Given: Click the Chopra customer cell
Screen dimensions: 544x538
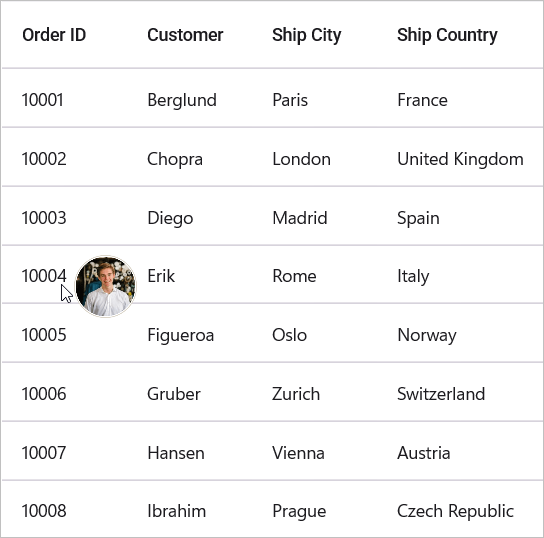Looking at the screenshot, I should [175, 159].
